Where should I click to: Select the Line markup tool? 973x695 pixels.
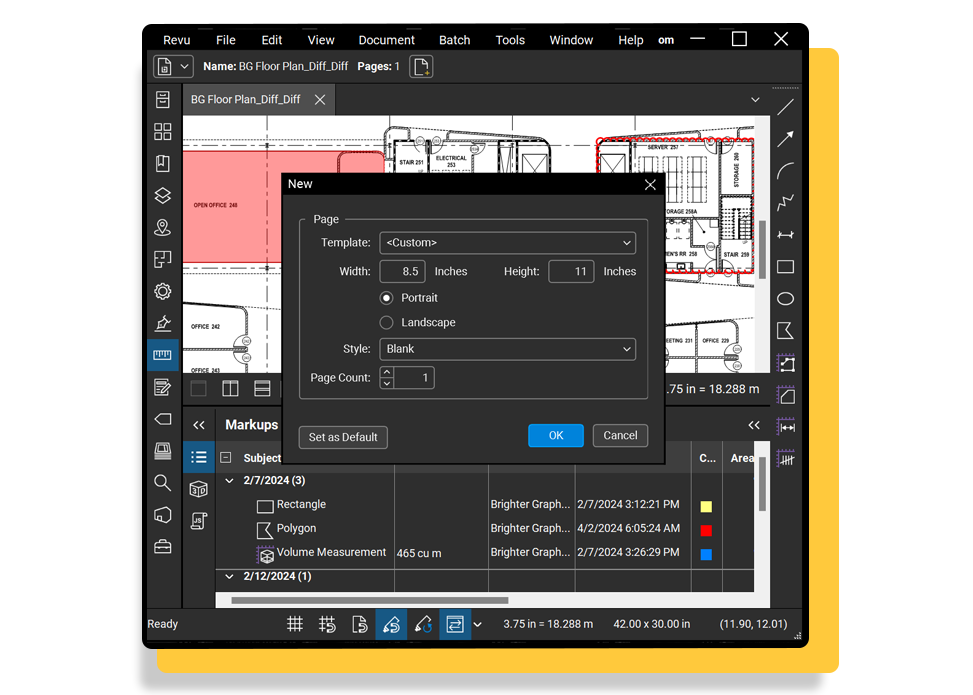(786, 107)
